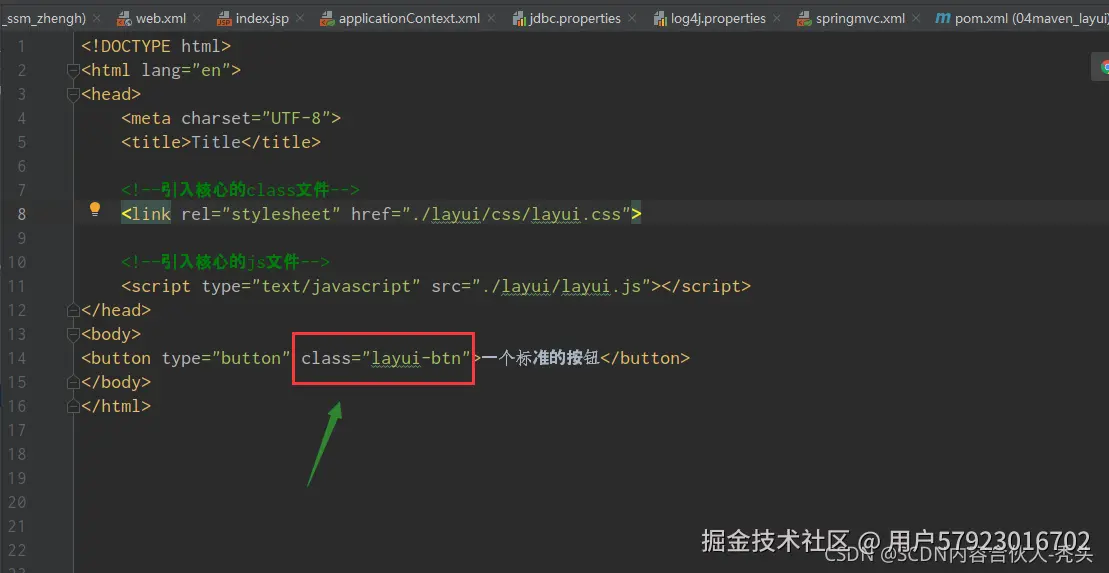The height and width of the screenshot is (573, 1109).
Task: Close the log4j.properties tab
Action: [777, 18]
